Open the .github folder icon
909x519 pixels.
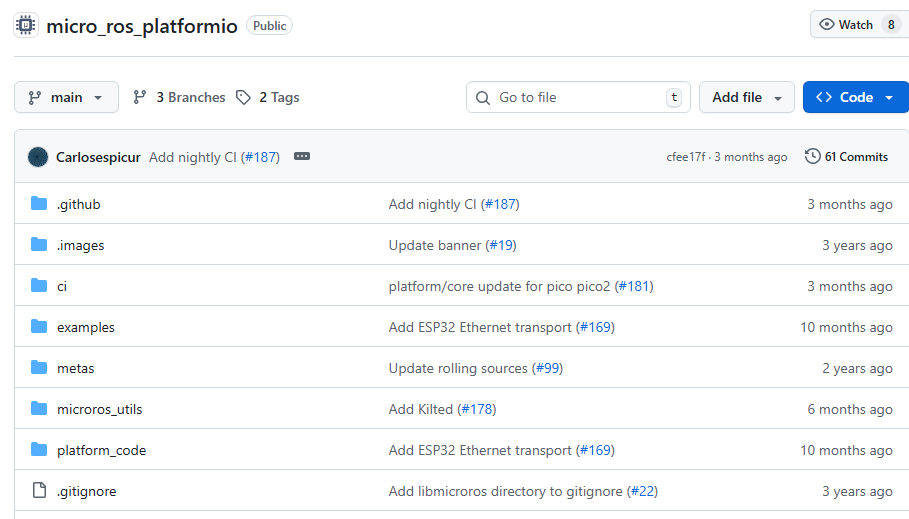(39, 204)
